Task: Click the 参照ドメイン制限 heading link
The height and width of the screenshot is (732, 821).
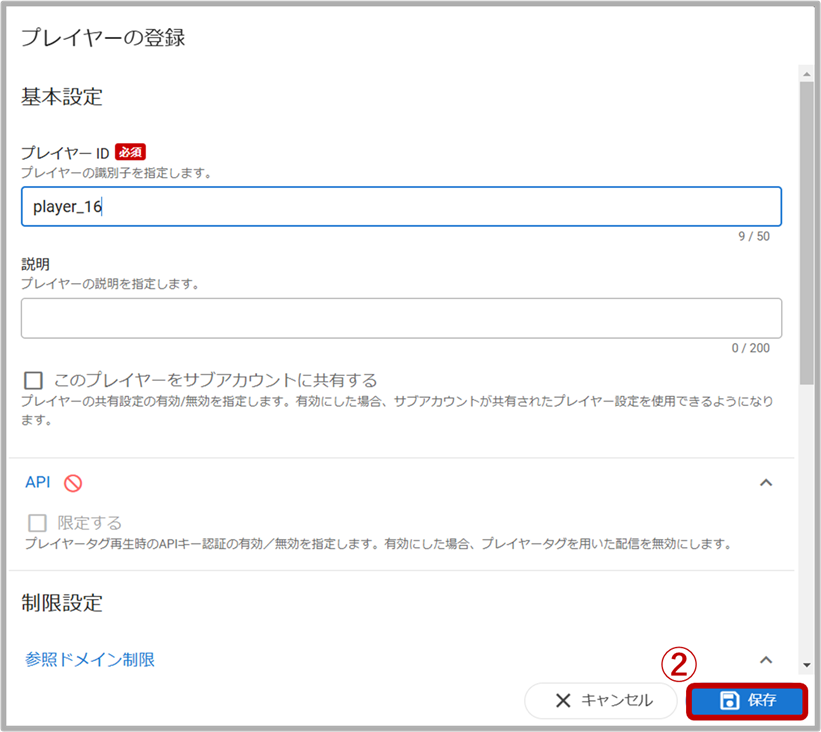Action: tap(90, 660)
